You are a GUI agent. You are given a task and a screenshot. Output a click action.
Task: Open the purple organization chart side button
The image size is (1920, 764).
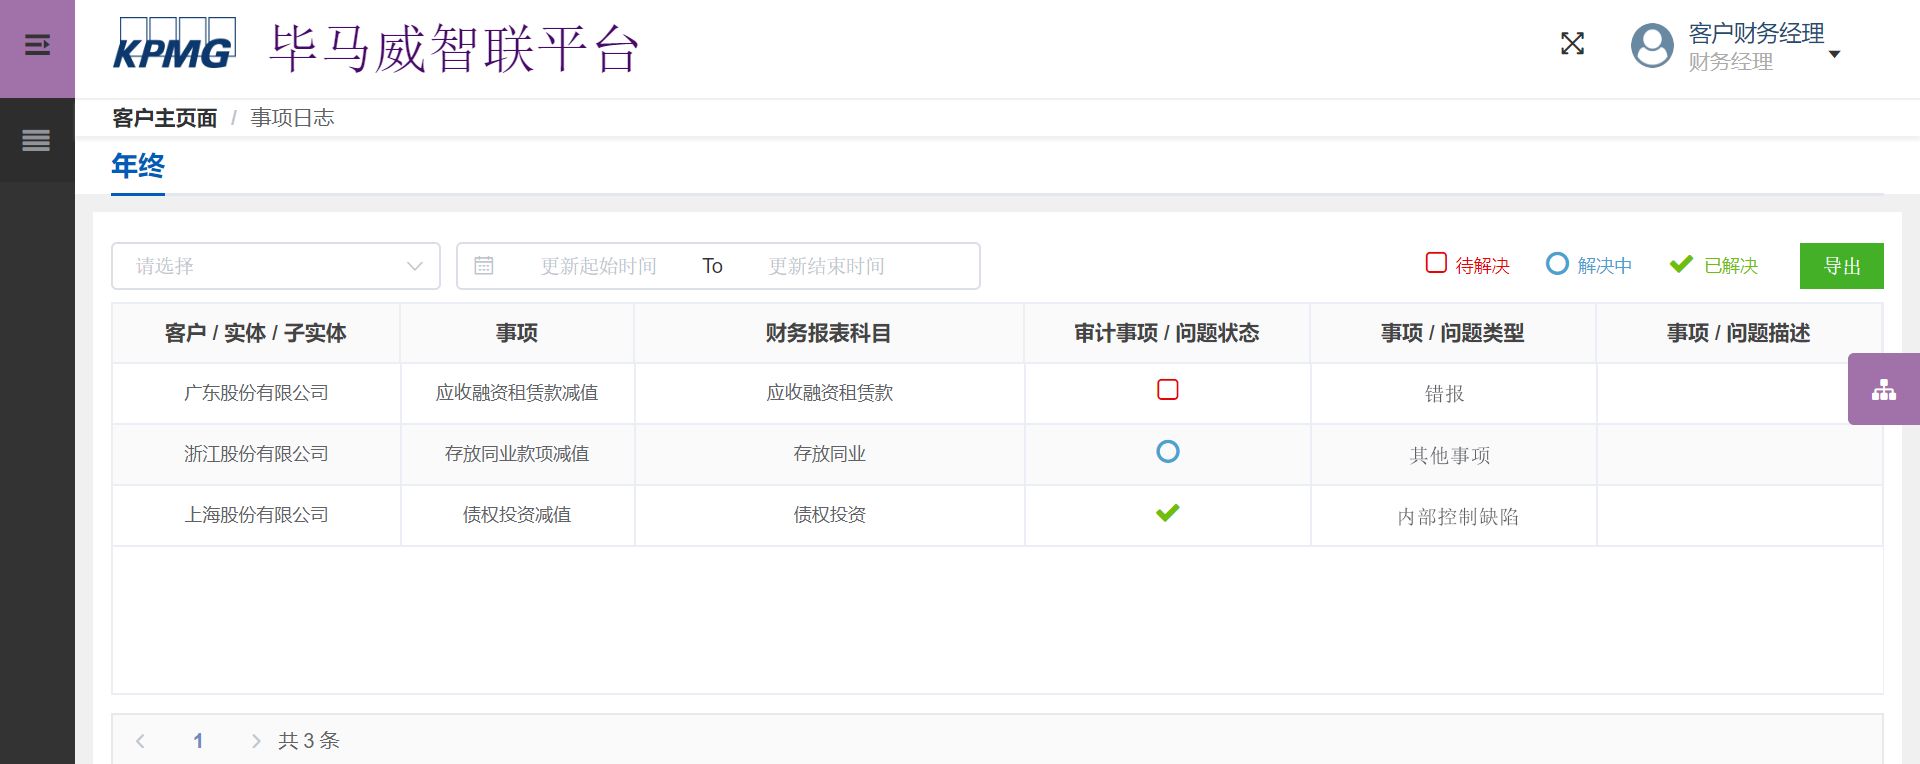point(1883,389)
